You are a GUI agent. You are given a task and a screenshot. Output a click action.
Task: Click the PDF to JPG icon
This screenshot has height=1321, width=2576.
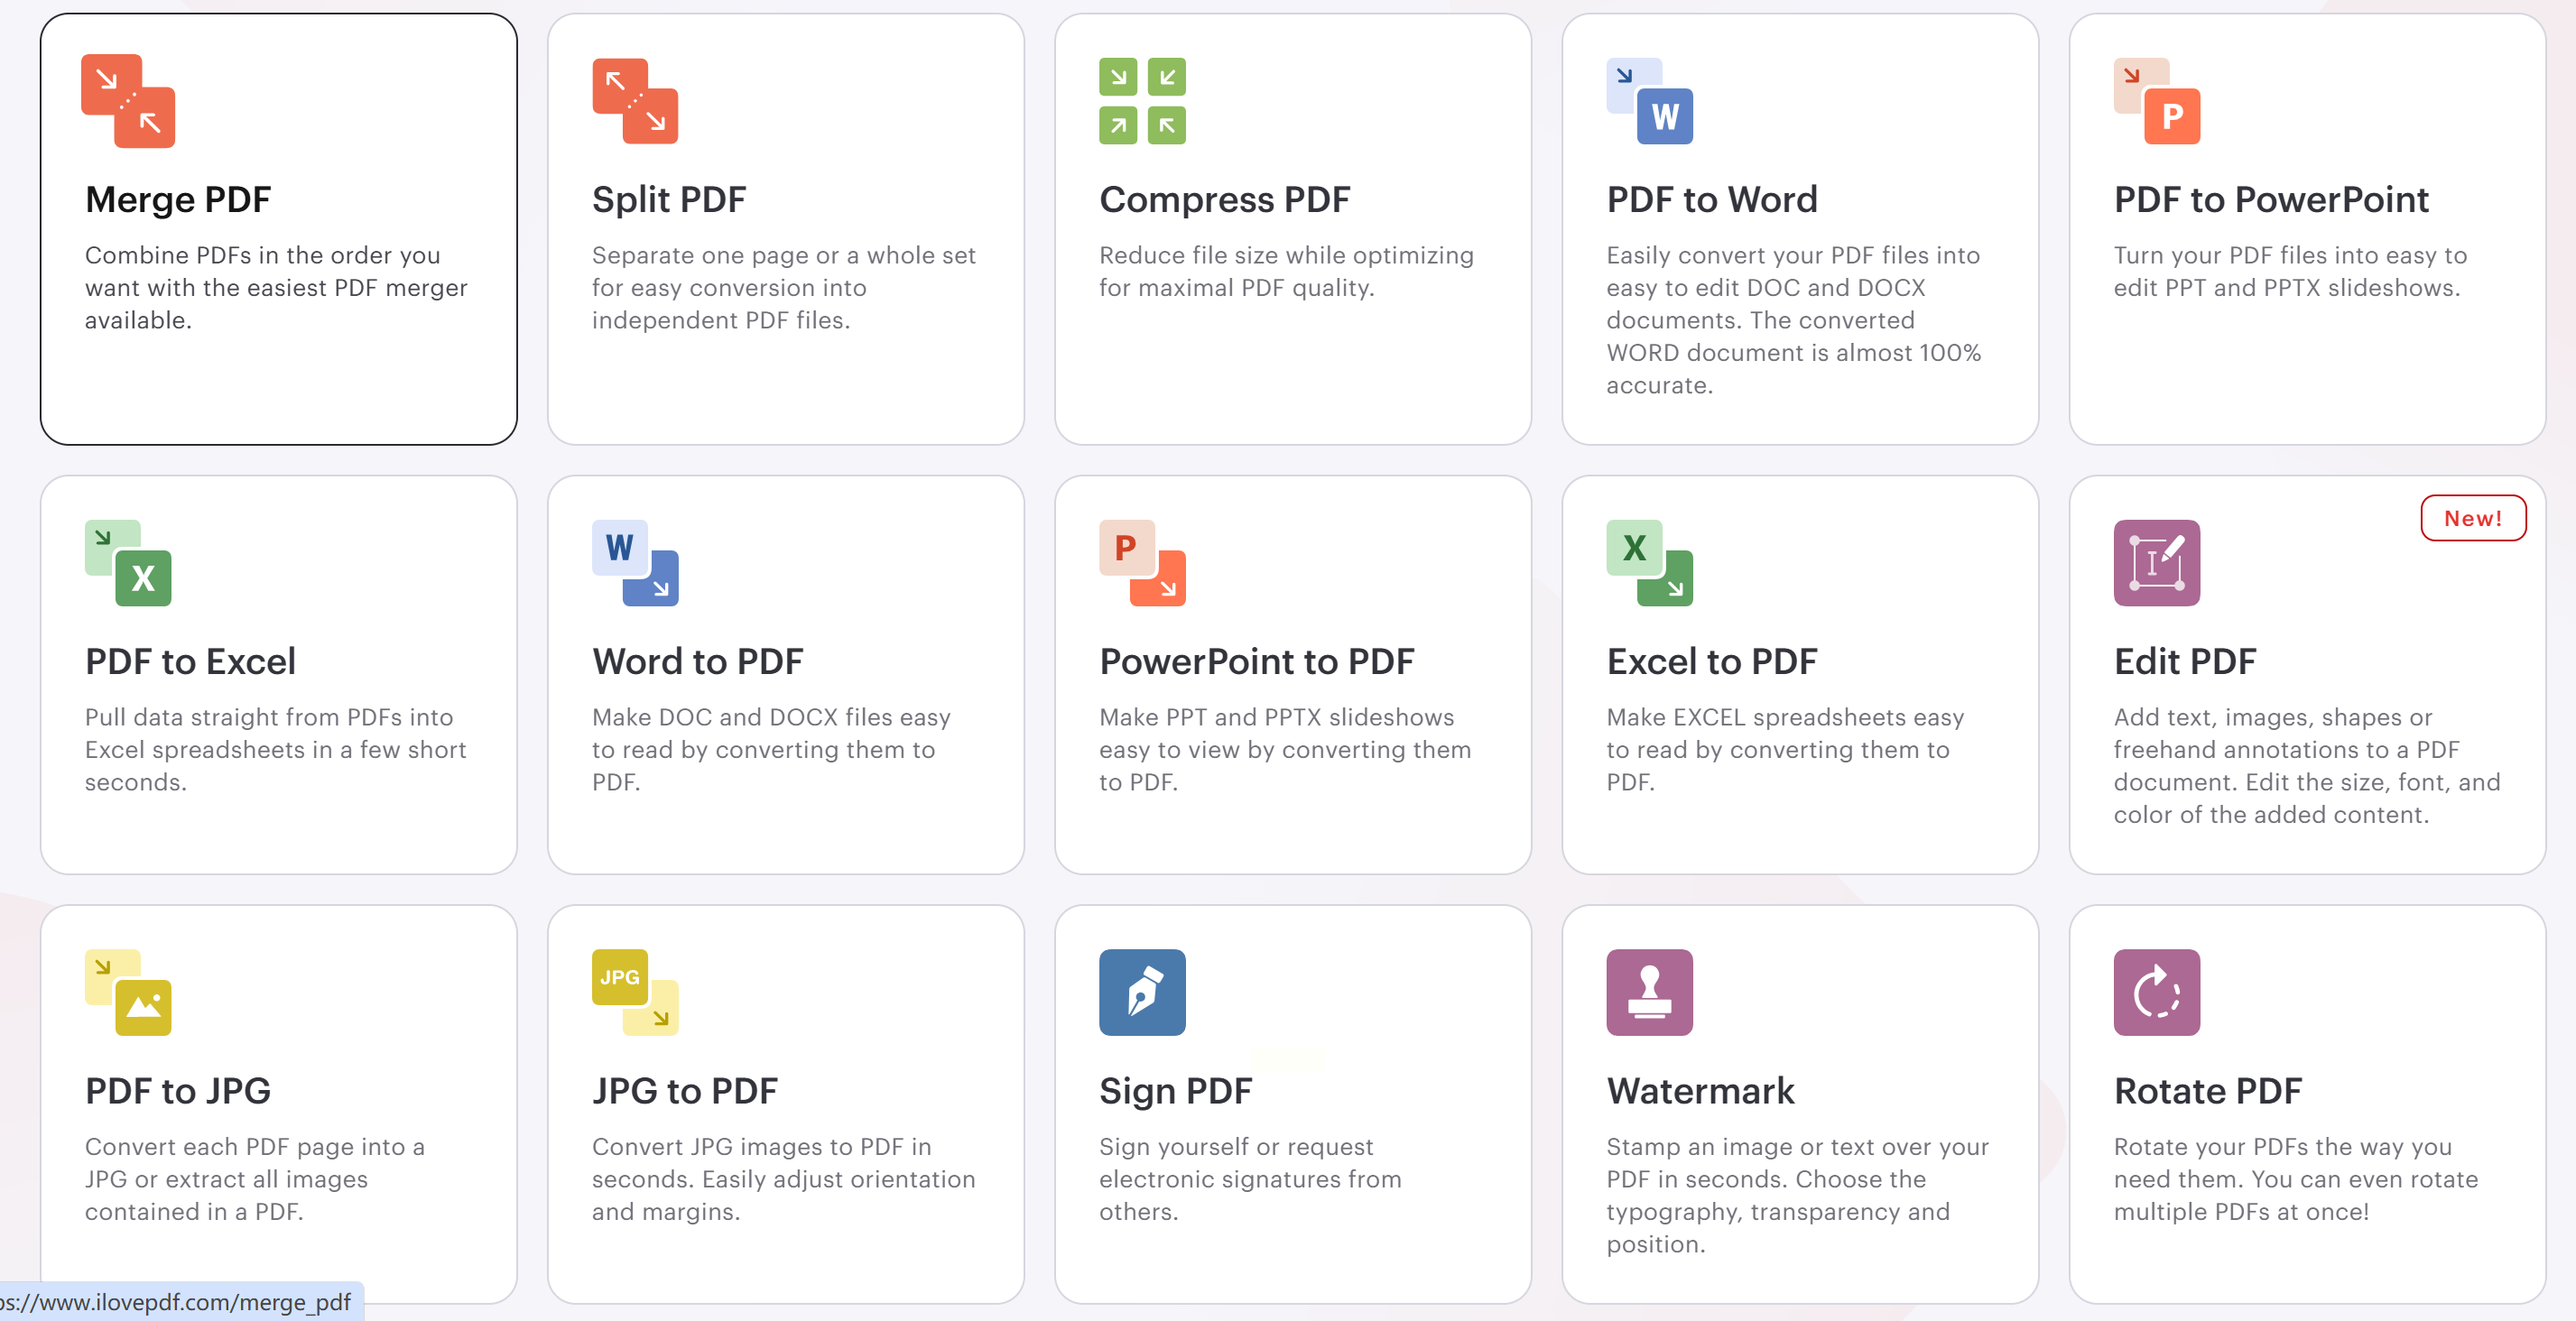[128, 992]
